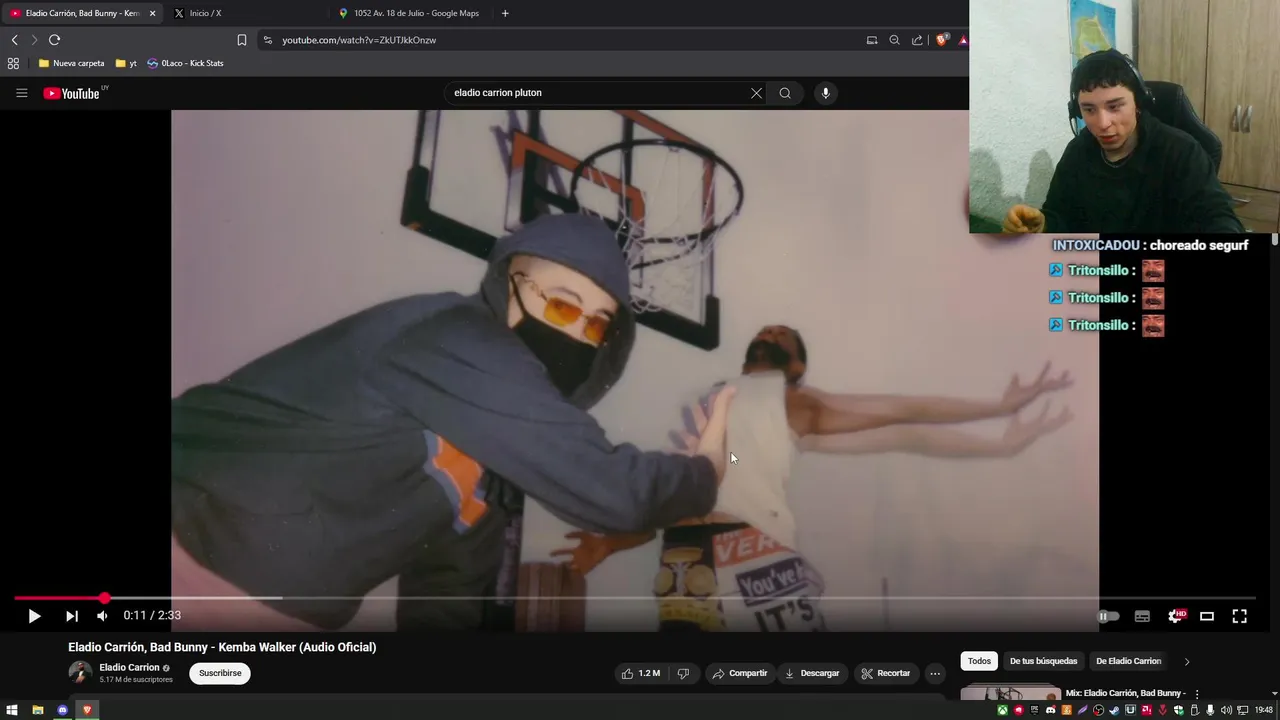Like the video with 1.2 M thumbs up
1280x720 pixels.
640,674
